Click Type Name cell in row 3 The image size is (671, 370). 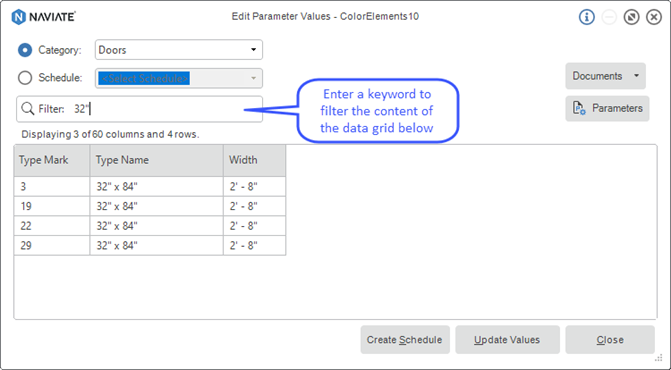point(157,186)
